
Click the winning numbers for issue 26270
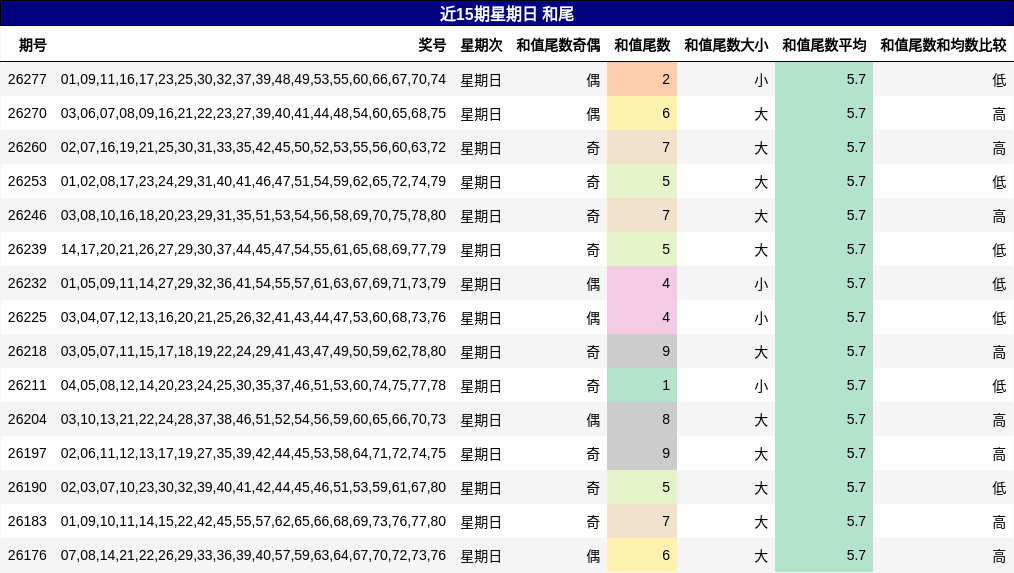(x=254, y=114)
